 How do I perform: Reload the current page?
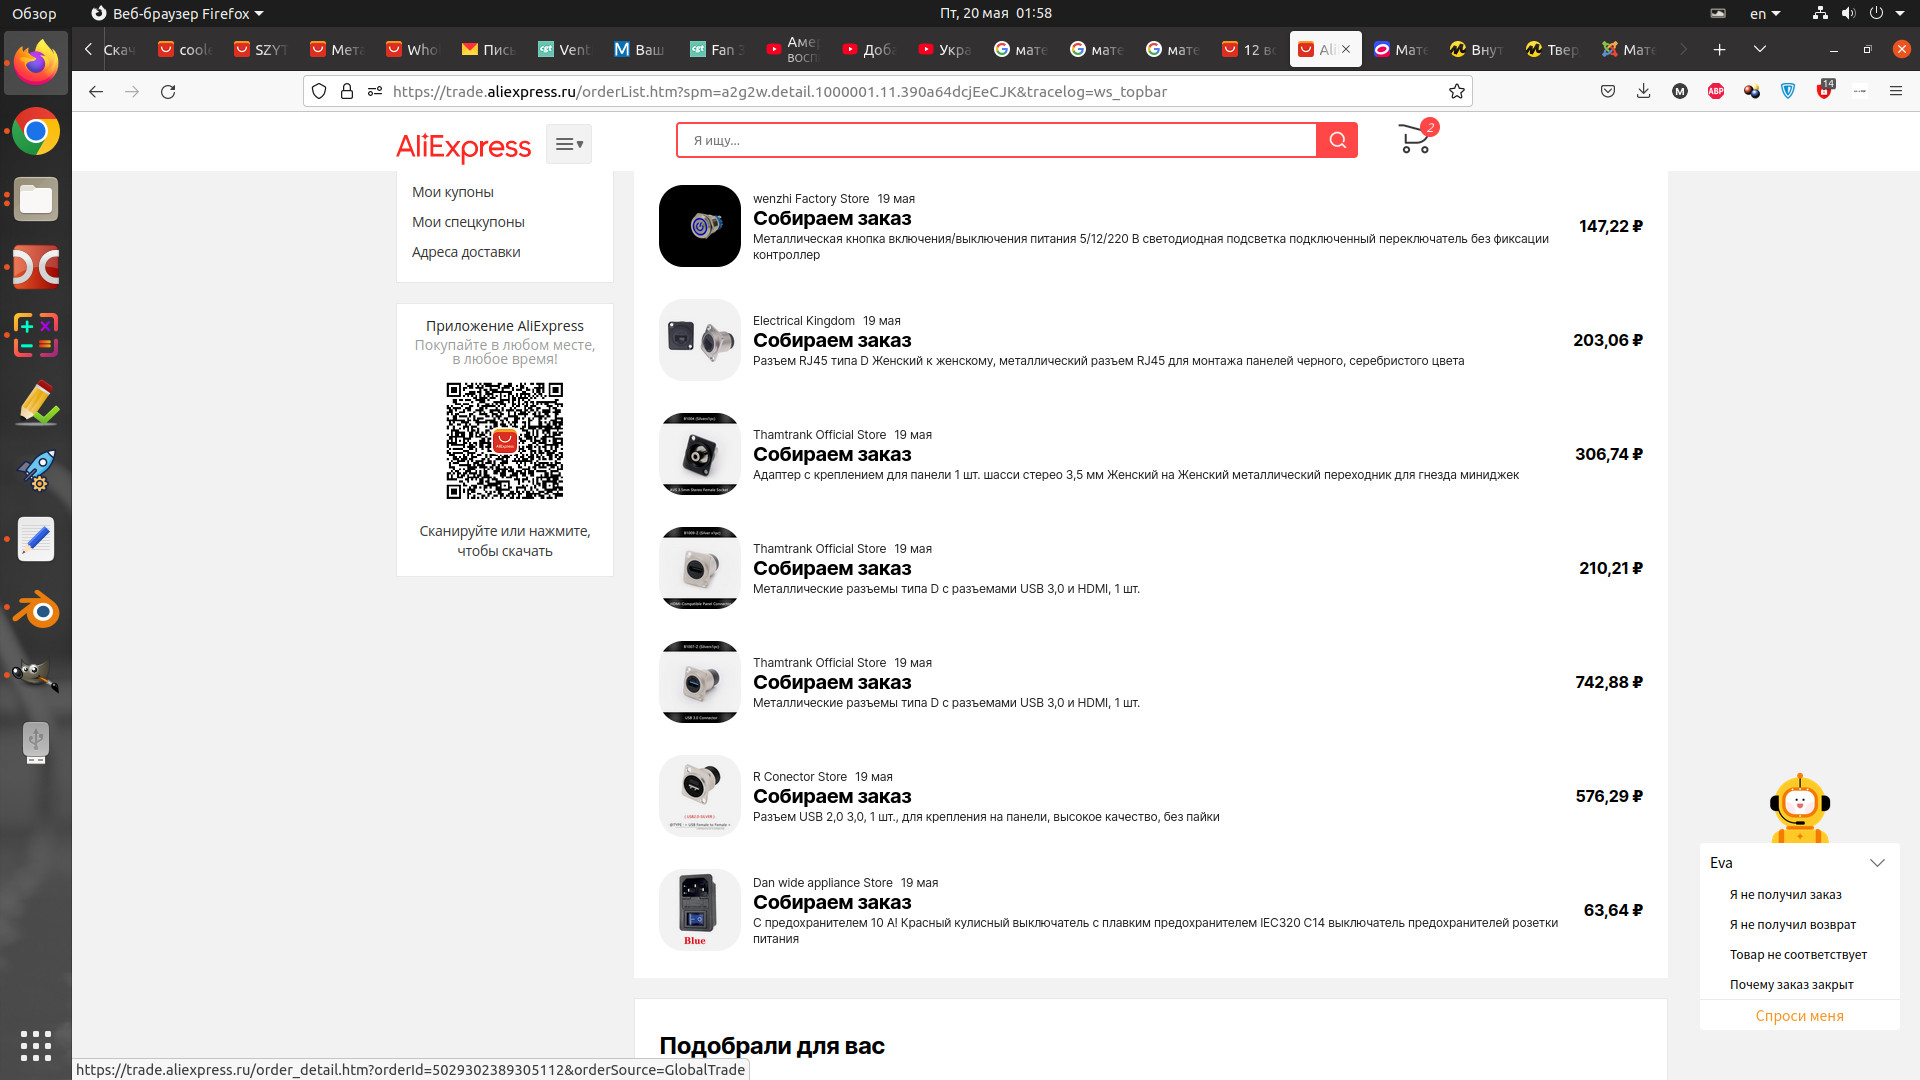click(168, 91)
